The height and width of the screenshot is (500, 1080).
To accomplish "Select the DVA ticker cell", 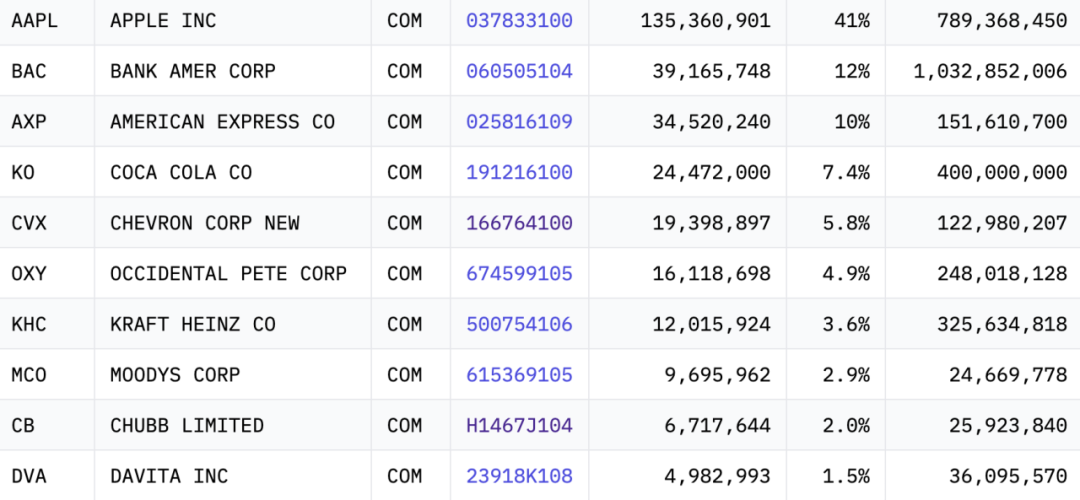I will pos(47,477).
